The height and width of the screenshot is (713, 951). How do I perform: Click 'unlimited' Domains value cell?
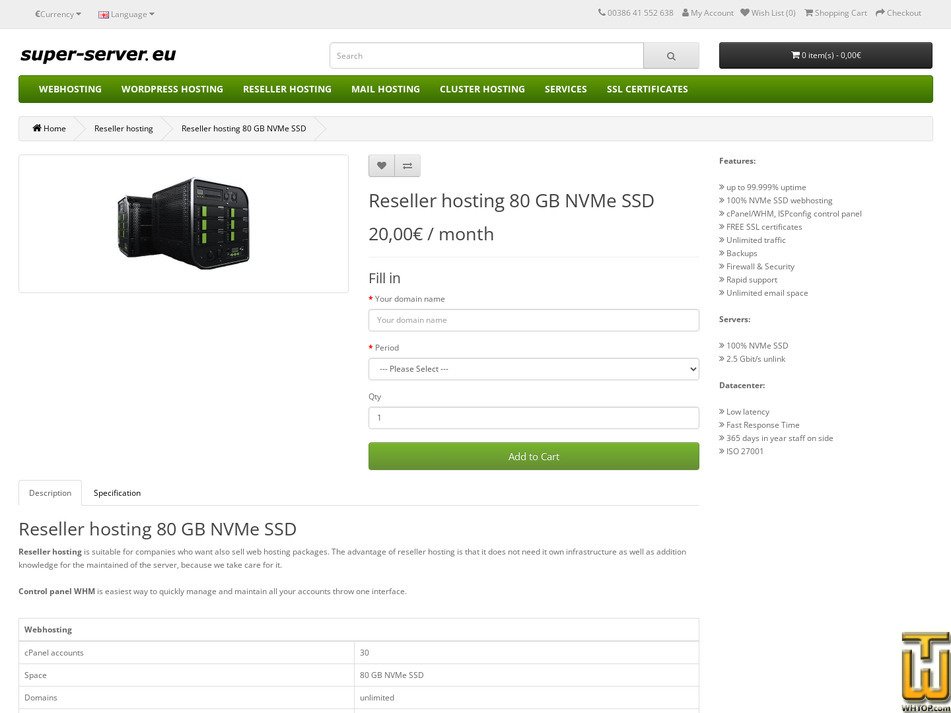click(x=526, y=698)
